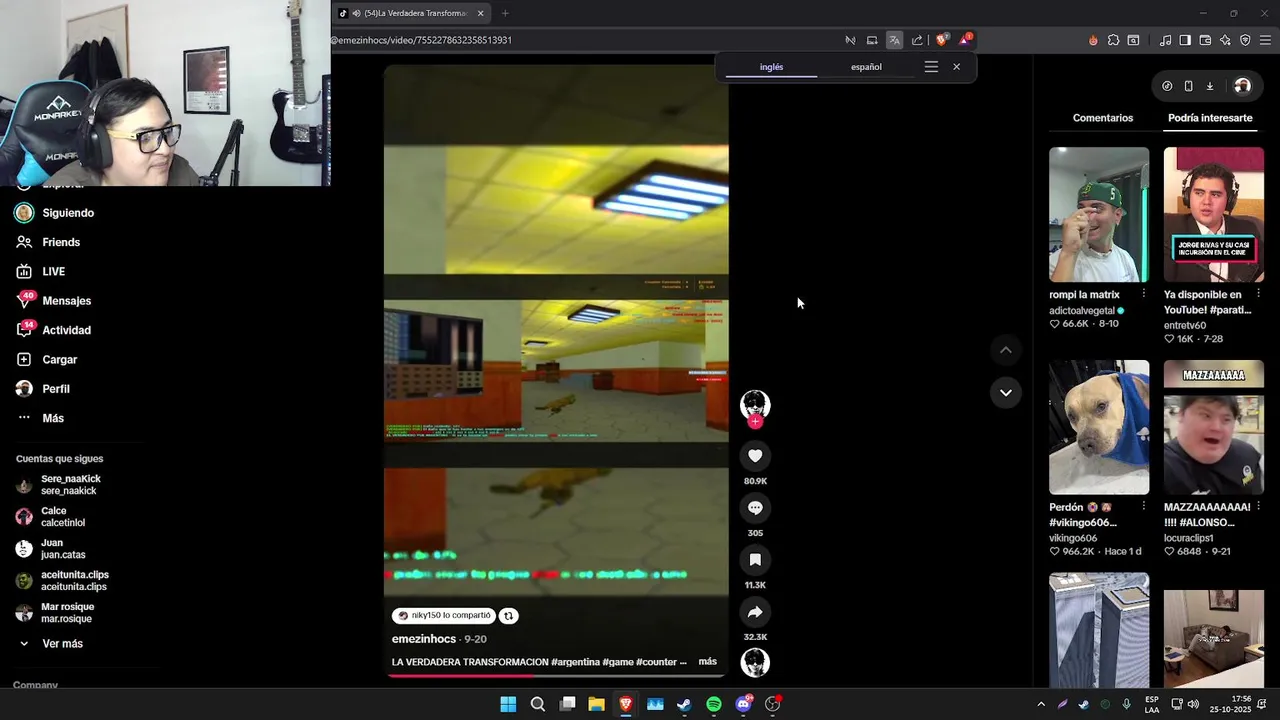
Task: Open the emezinhocs creator avatar
Action: point(755,404)
